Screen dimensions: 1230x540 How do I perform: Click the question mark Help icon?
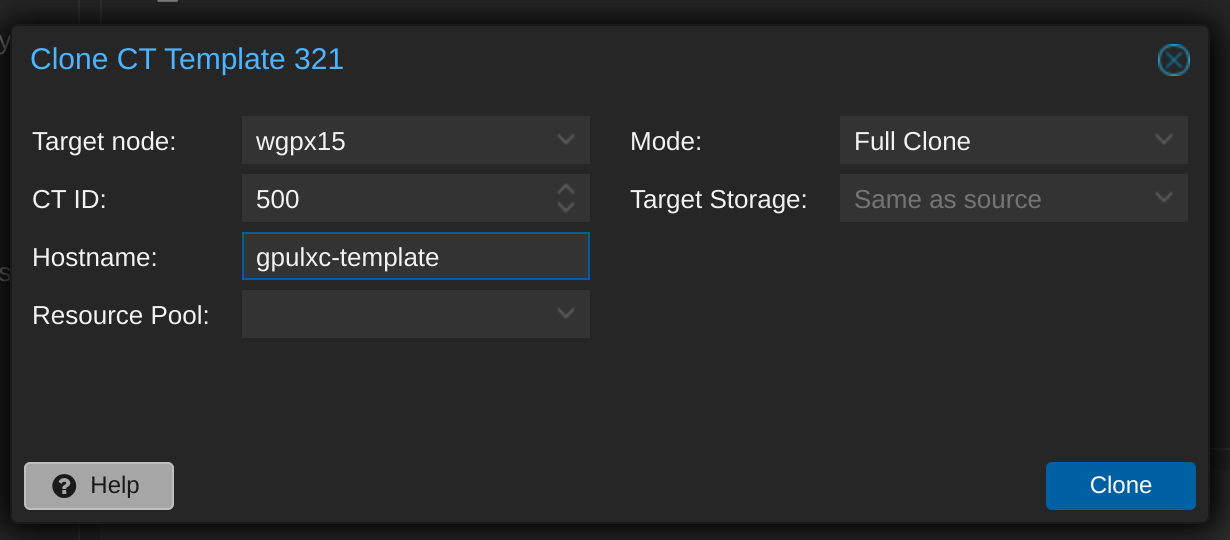pos(65,486)
